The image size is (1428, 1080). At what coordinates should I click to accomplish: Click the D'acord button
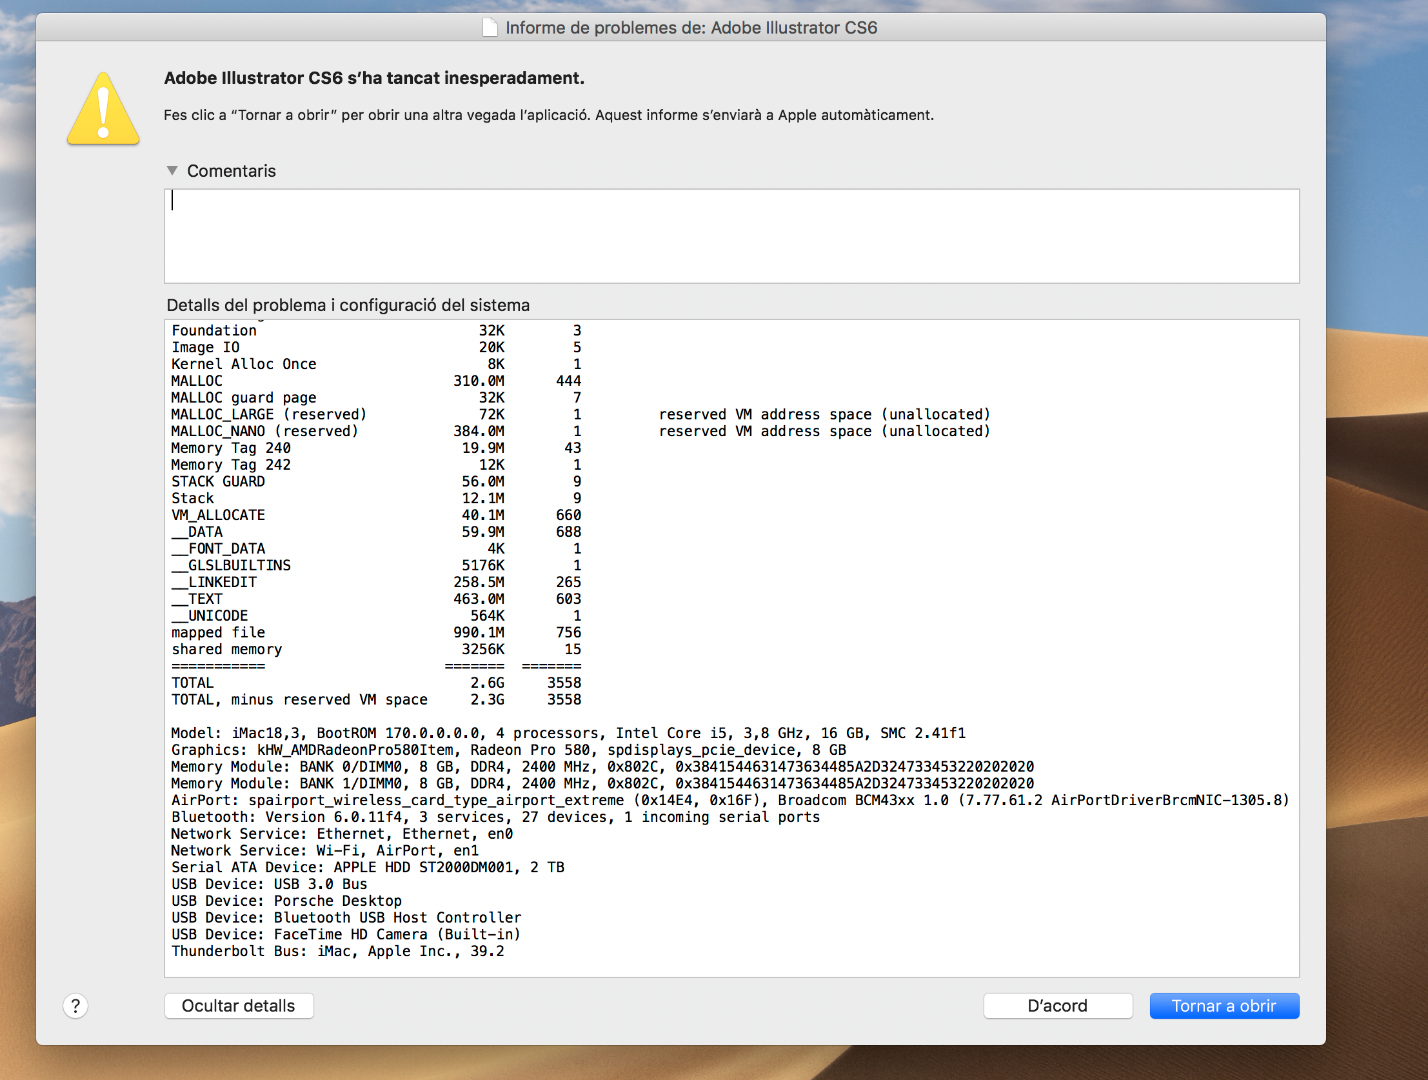[1058, 1006]
